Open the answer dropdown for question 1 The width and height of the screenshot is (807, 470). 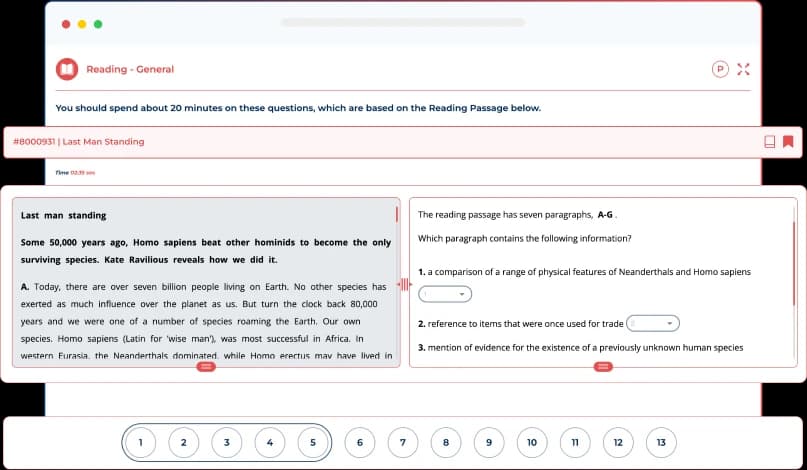pos(445,294)
